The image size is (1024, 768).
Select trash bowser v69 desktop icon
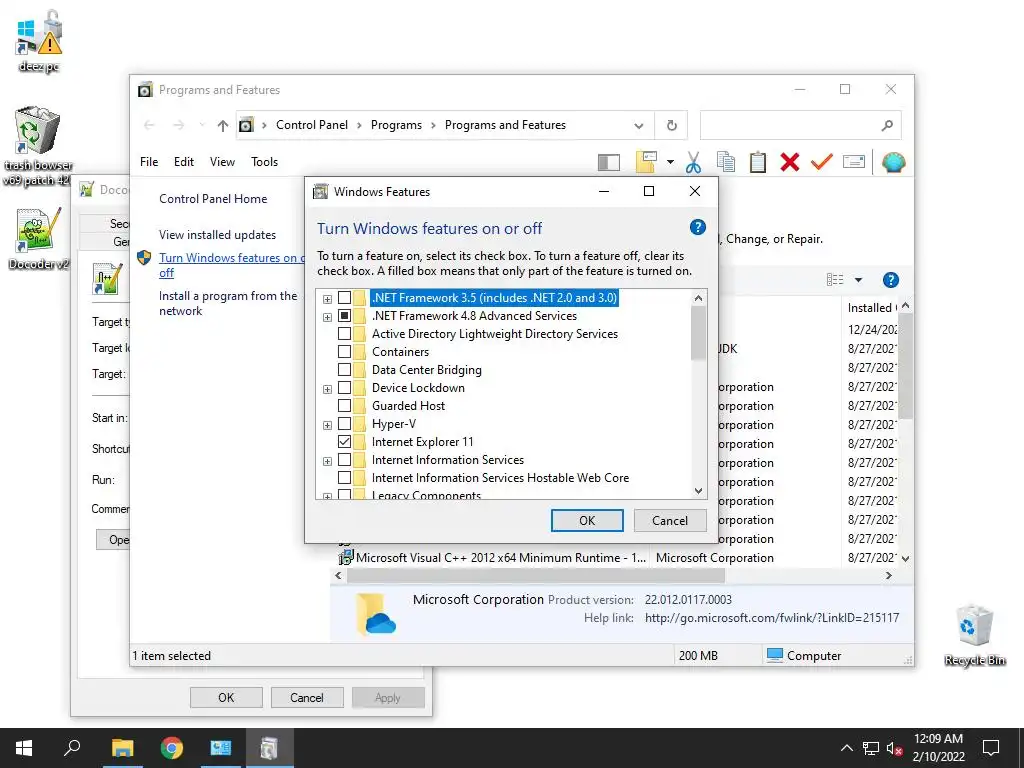pyautogui.click(x=37, y=146)
